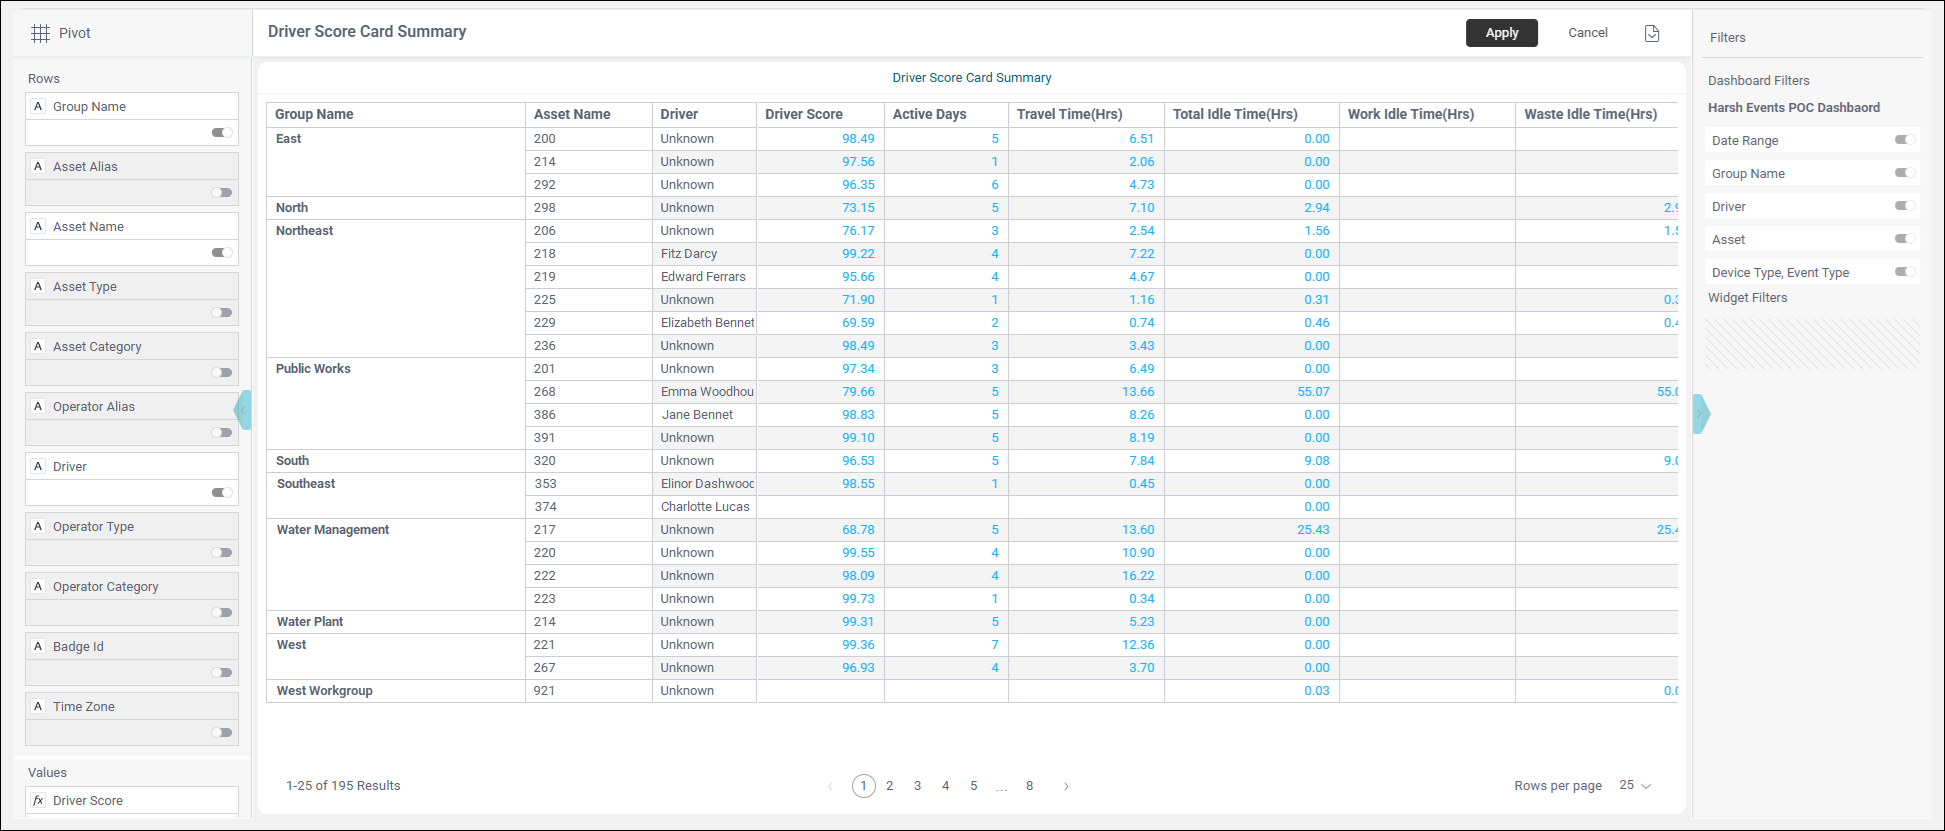Toggle the Asset Category row switch
1945x831 pixels.
coord(222,372)
